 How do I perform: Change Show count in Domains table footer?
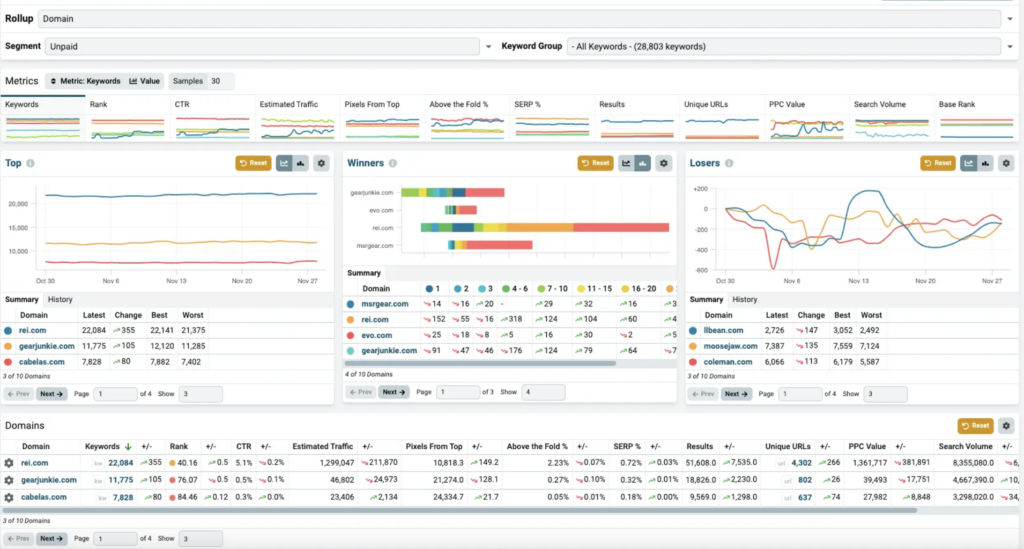tap(200, 539)
